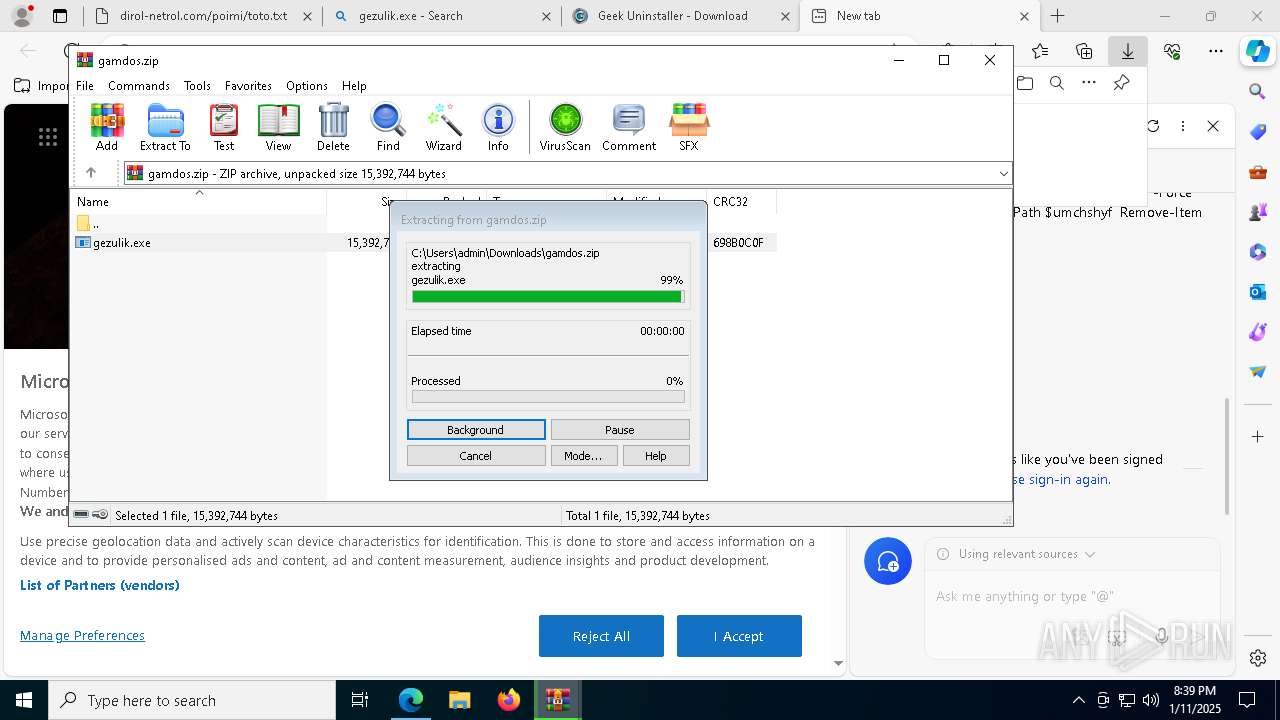Open File Explorer from taskbar

pos(459,700)
